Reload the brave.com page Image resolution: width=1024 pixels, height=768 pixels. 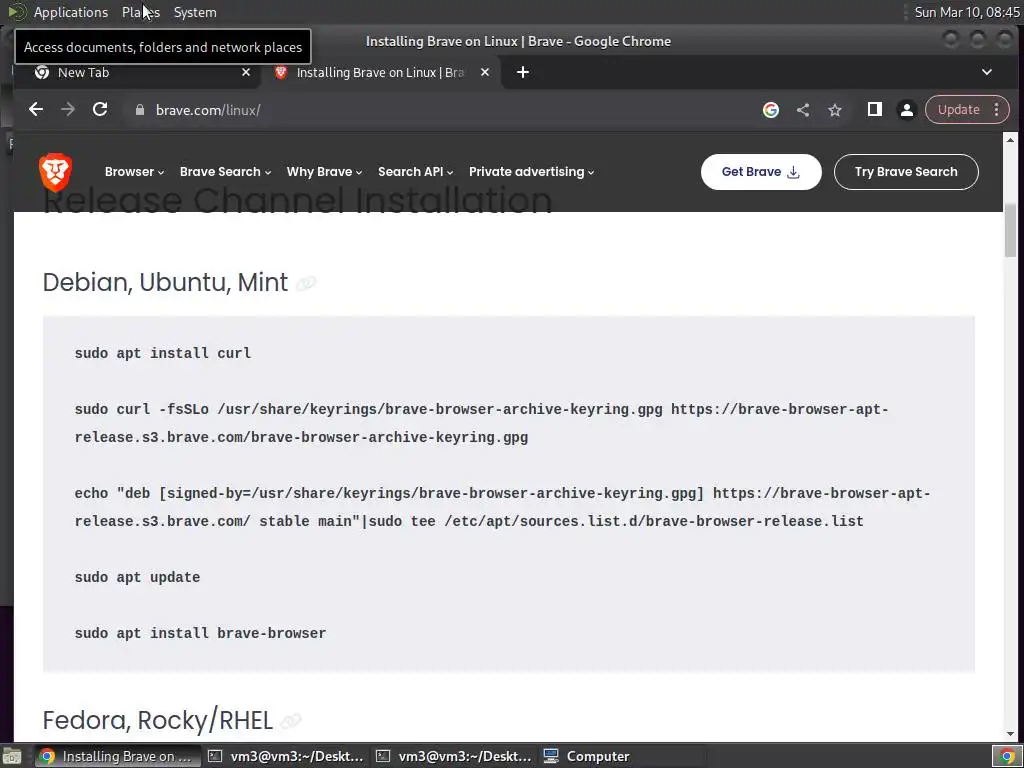[100, 110]
